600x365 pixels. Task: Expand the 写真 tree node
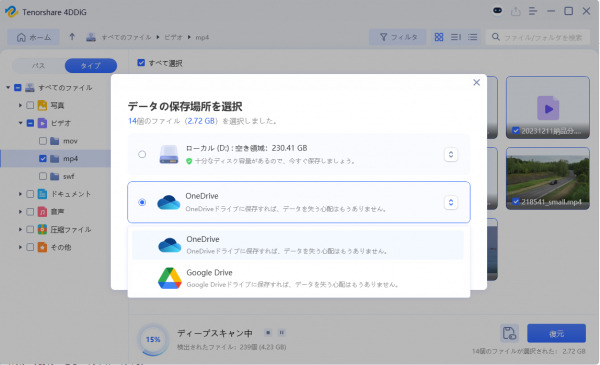[x=20, y=105]
